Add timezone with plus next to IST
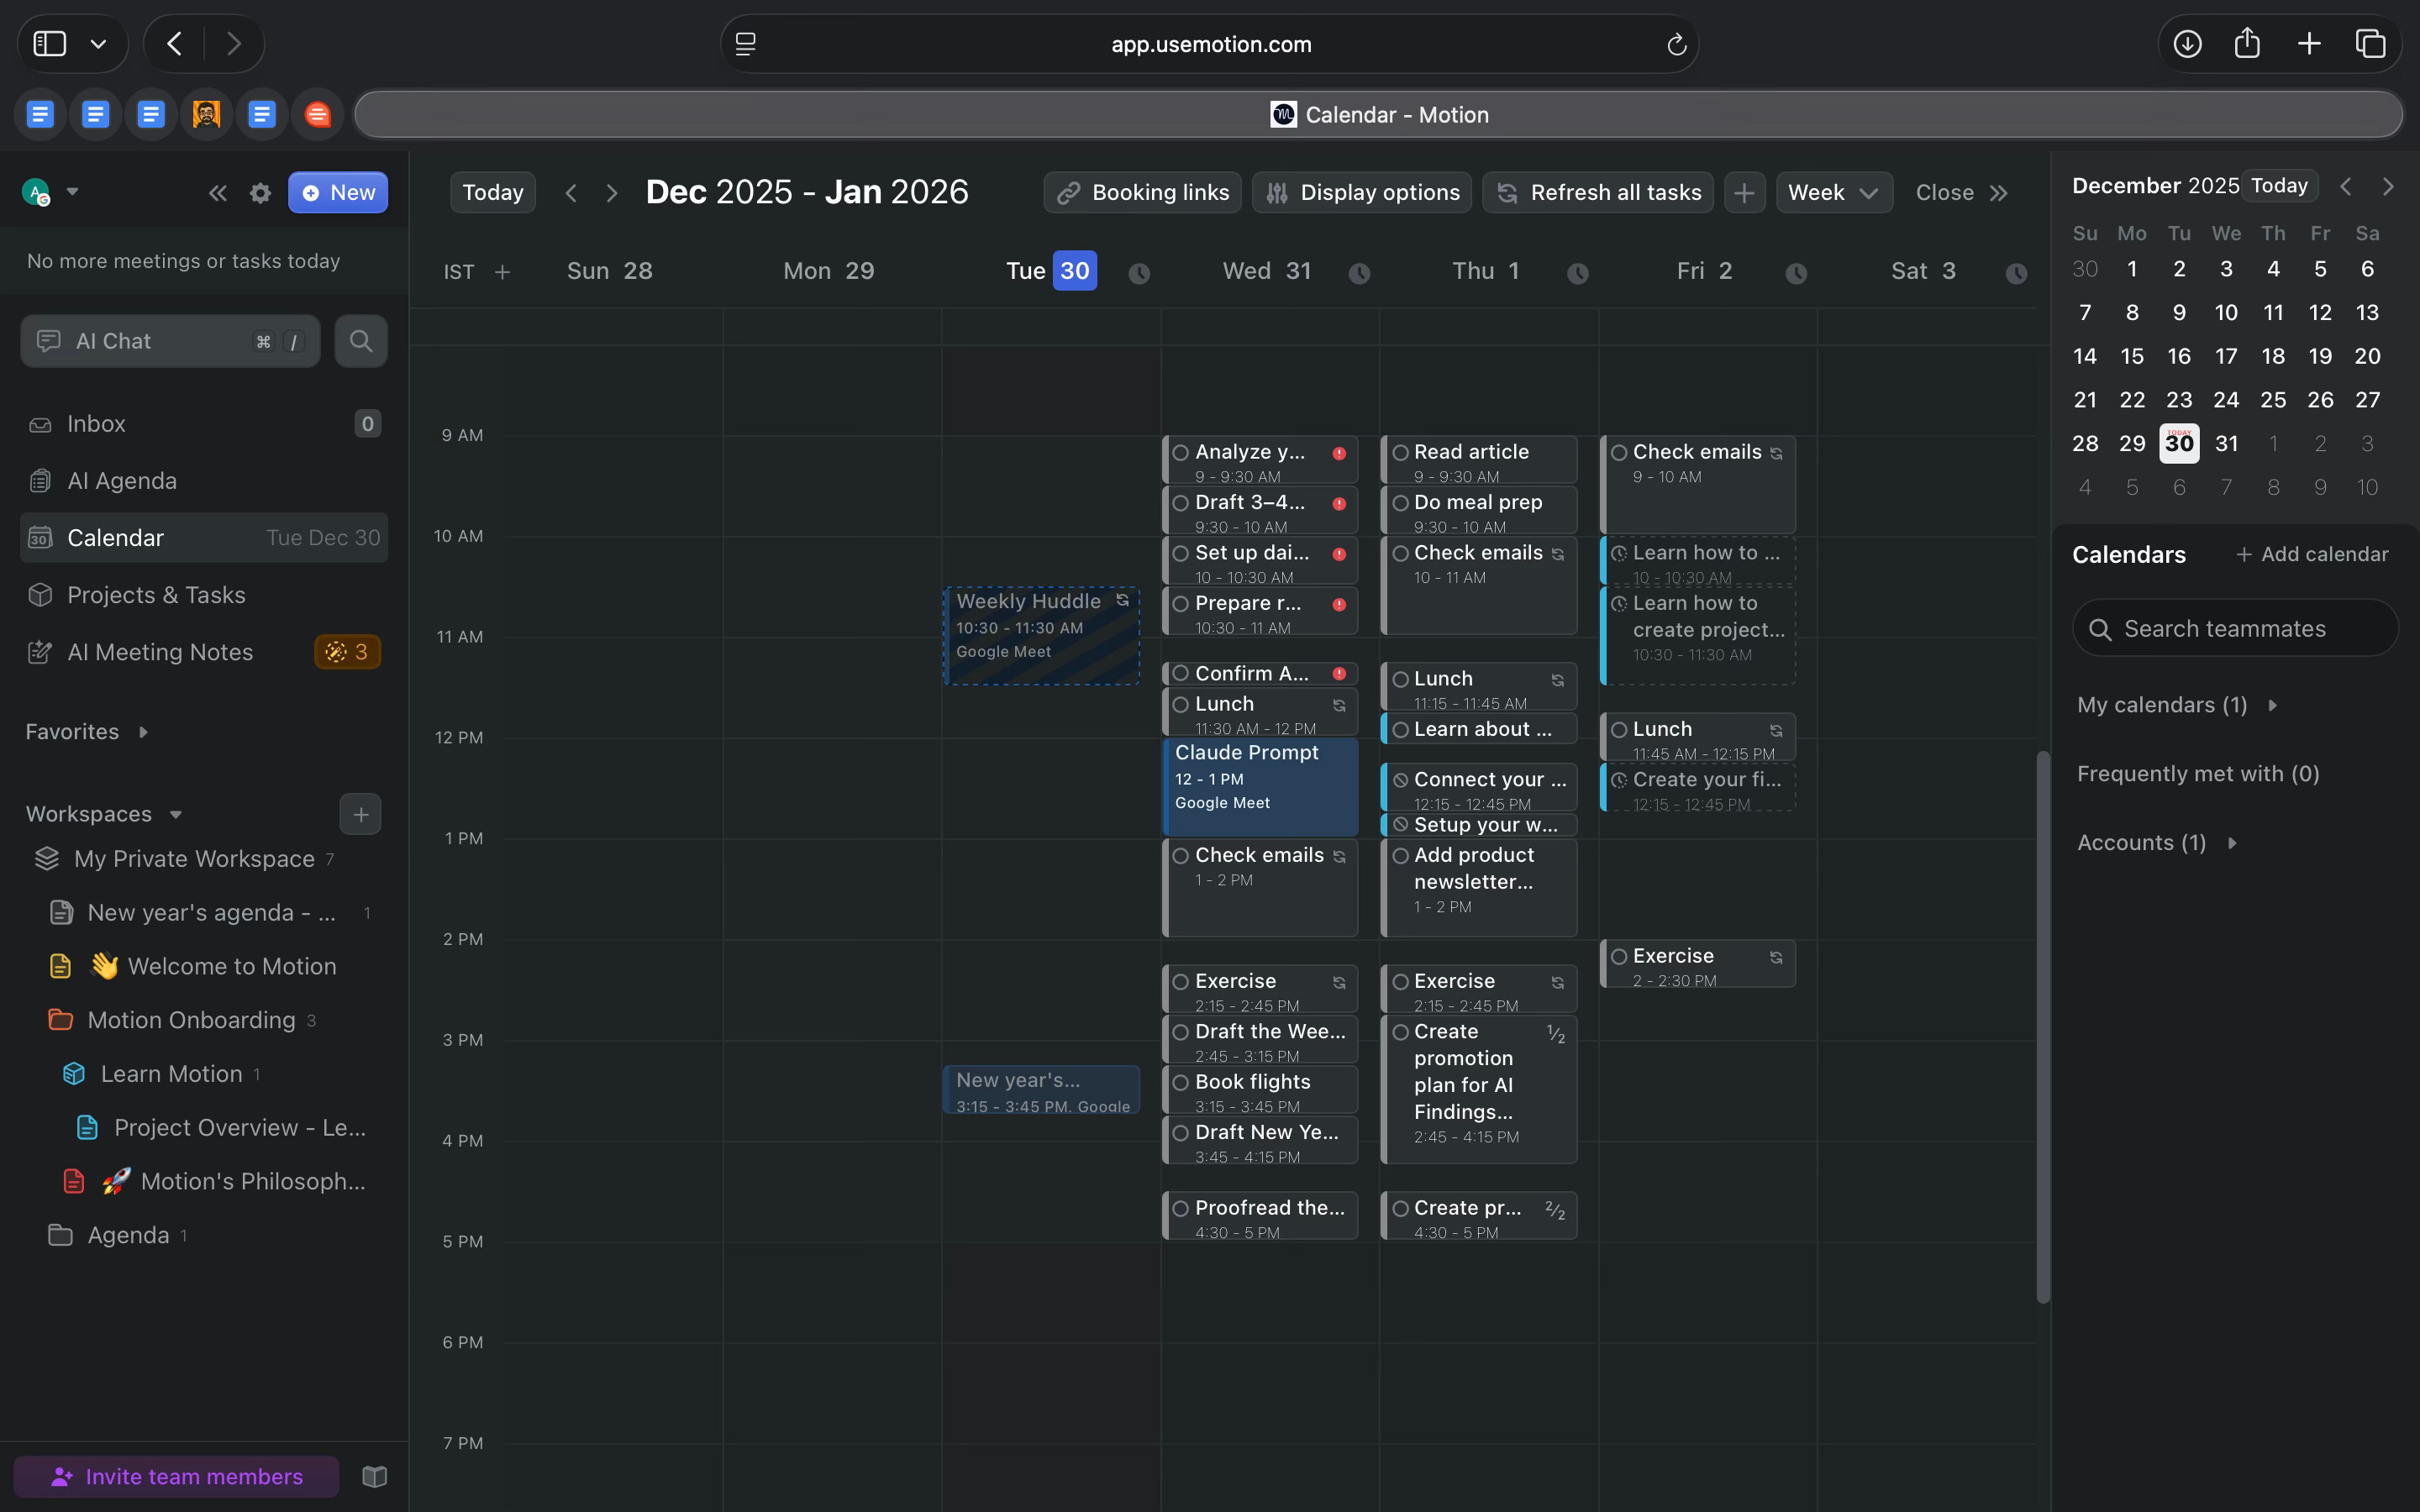The width and height of the screenshot is (2420, 1512). click(502, 272)
